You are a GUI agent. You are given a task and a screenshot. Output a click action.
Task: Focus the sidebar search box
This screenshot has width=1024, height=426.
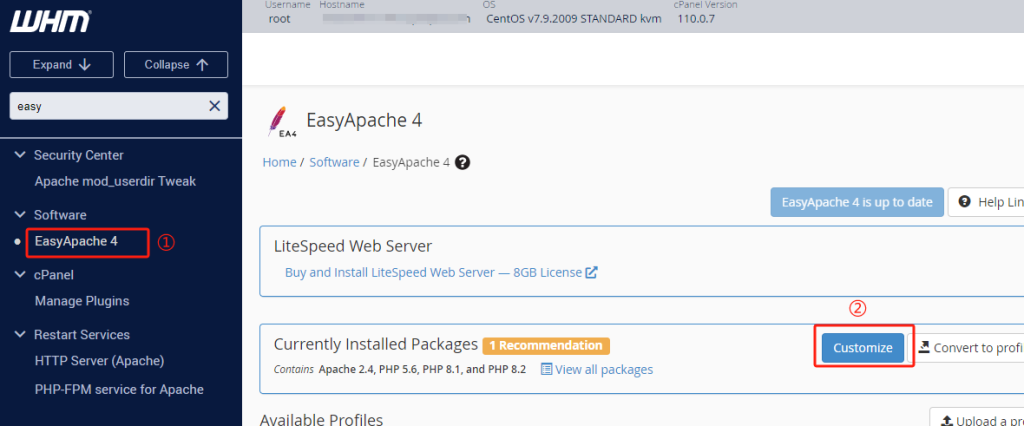(105, 106)
